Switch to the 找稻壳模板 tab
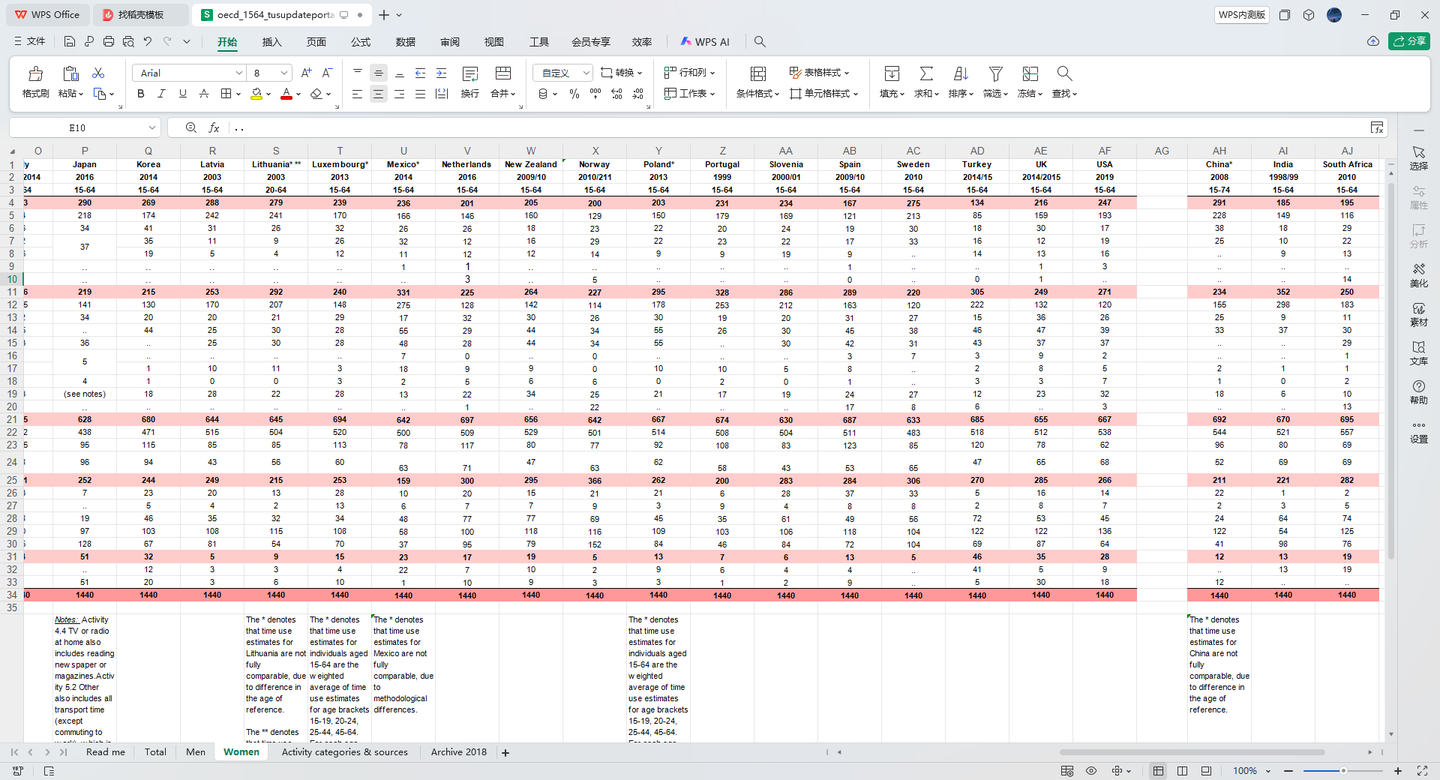 (140, 15)
